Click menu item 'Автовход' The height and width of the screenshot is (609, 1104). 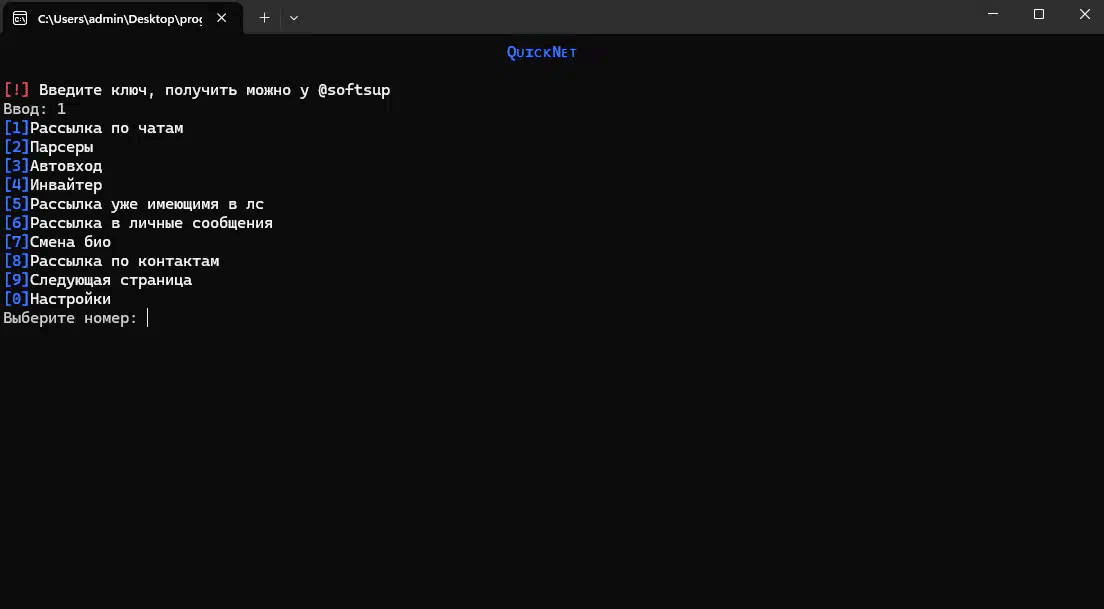coord(53,166)
